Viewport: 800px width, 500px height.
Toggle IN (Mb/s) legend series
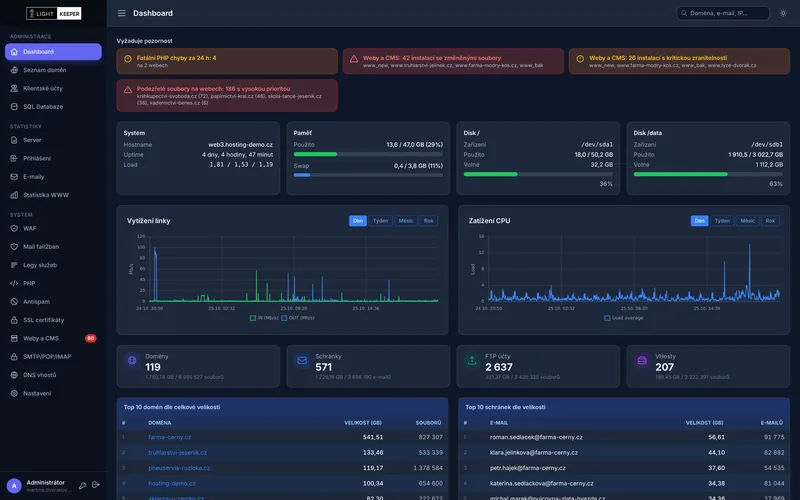click(264, 318)
